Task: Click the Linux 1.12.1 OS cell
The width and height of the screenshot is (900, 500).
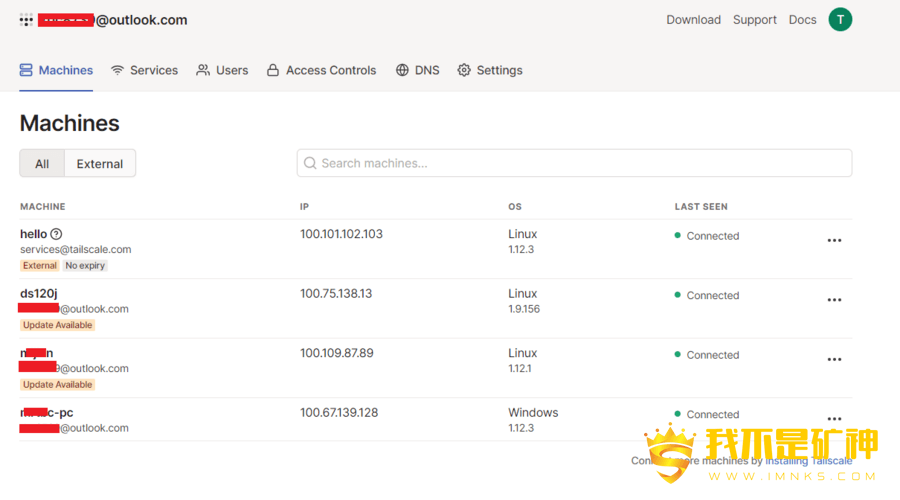Action: (522, 361)
